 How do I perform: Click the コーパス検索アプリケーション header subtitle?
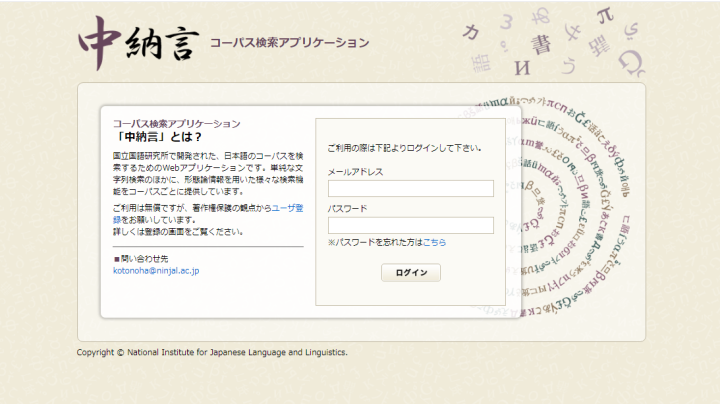point(289,43)
